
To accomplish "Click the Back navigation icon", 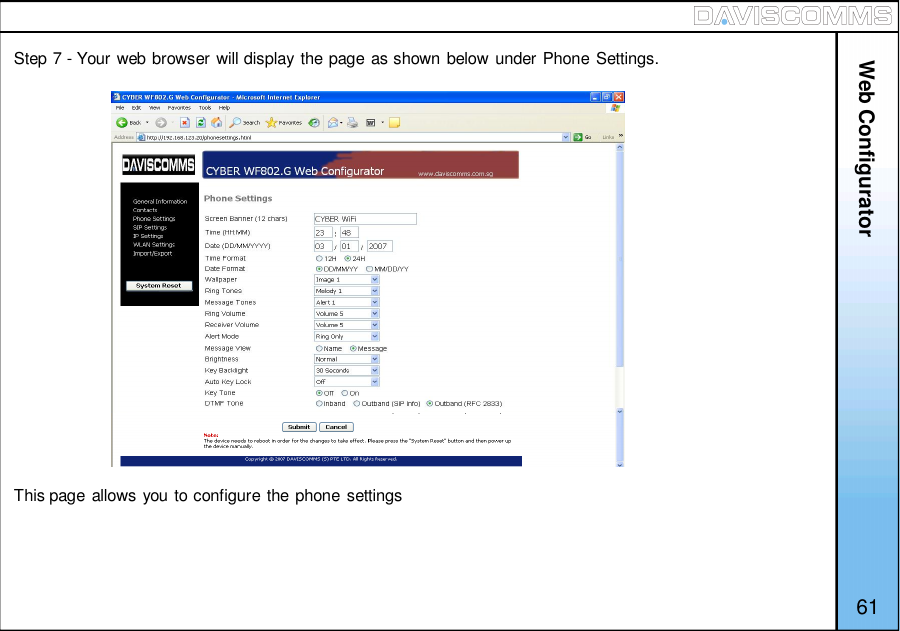I will [x=123, y=123].
